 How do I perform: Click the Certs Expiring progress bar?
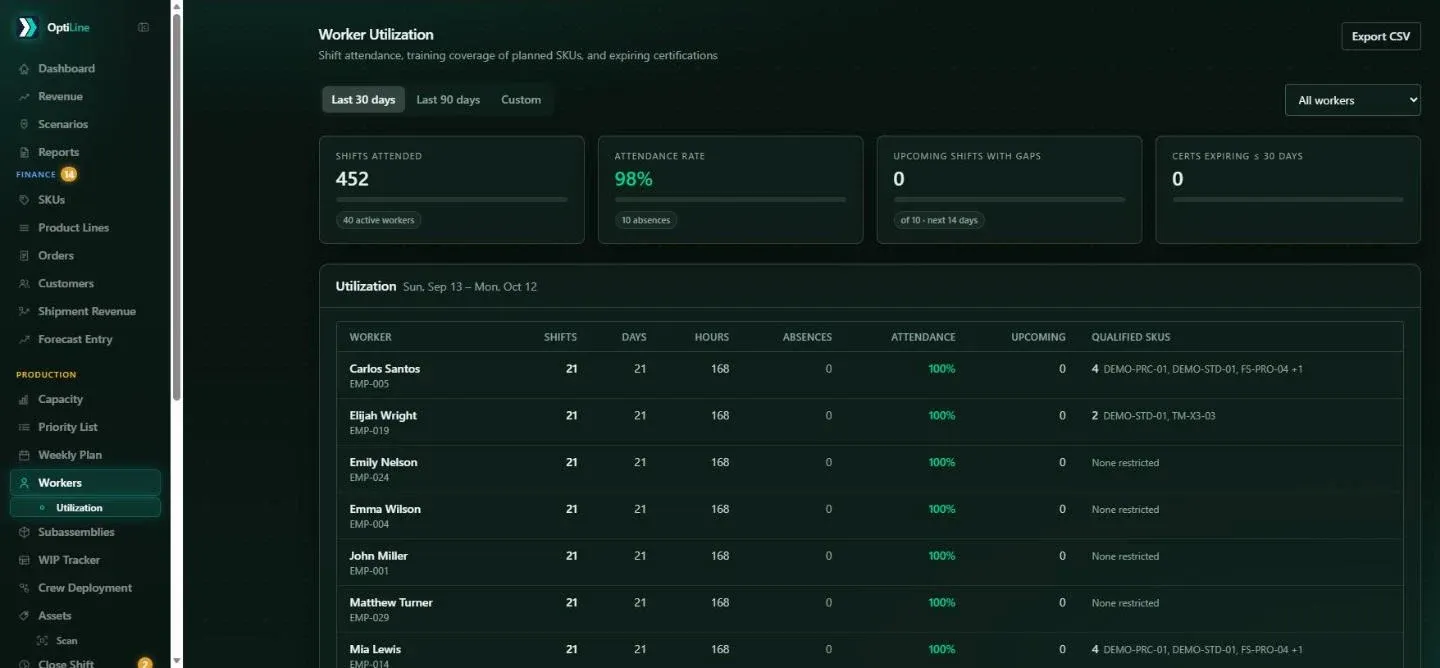coord(1287,200)
